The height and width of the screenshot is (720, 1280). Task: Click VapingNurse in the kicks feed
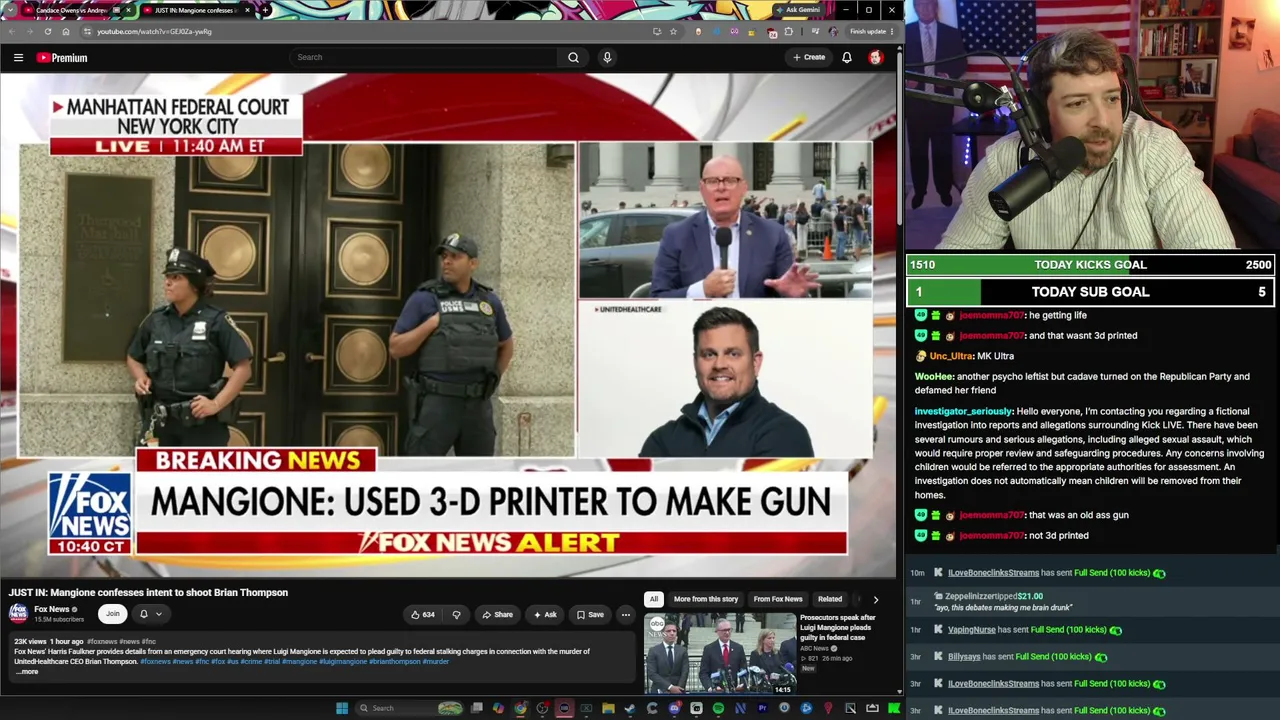coord(971,630)
